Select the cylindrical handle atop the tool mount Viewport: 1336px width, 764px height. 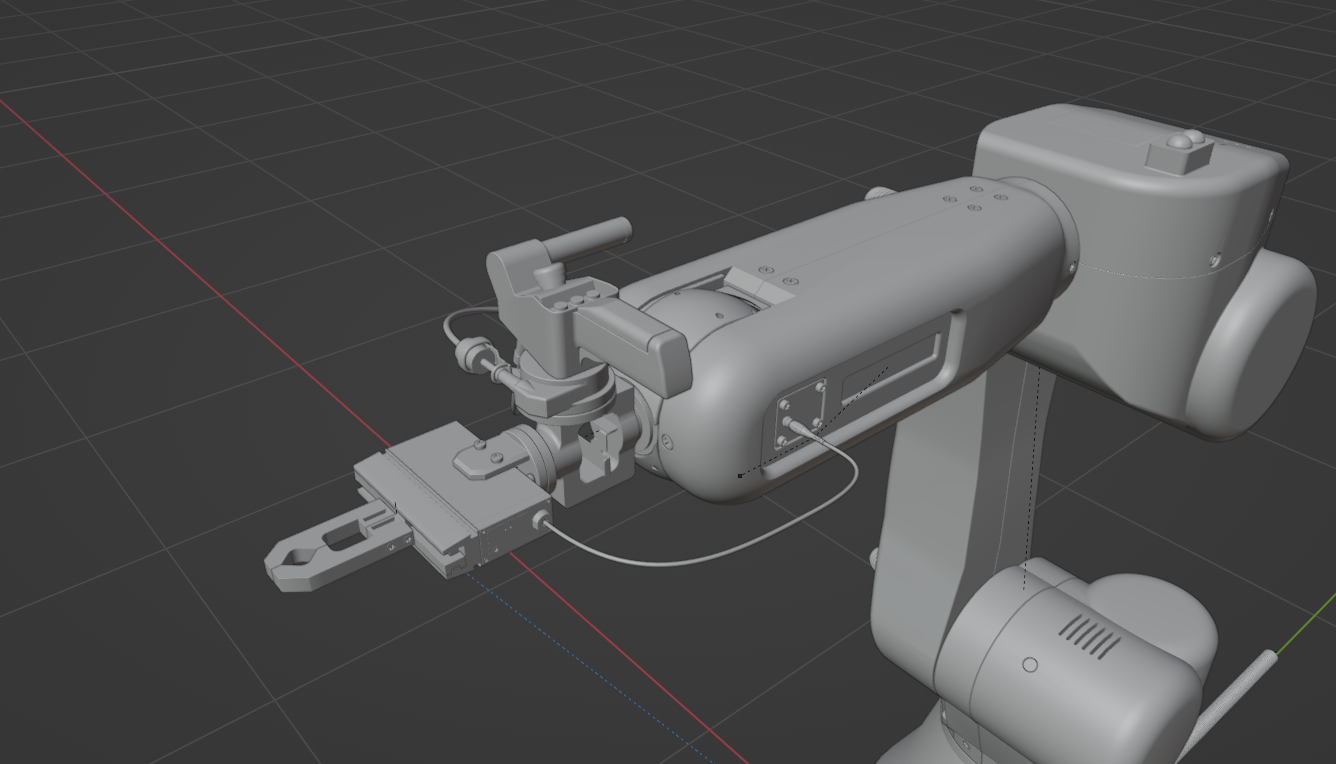[590, 240]
